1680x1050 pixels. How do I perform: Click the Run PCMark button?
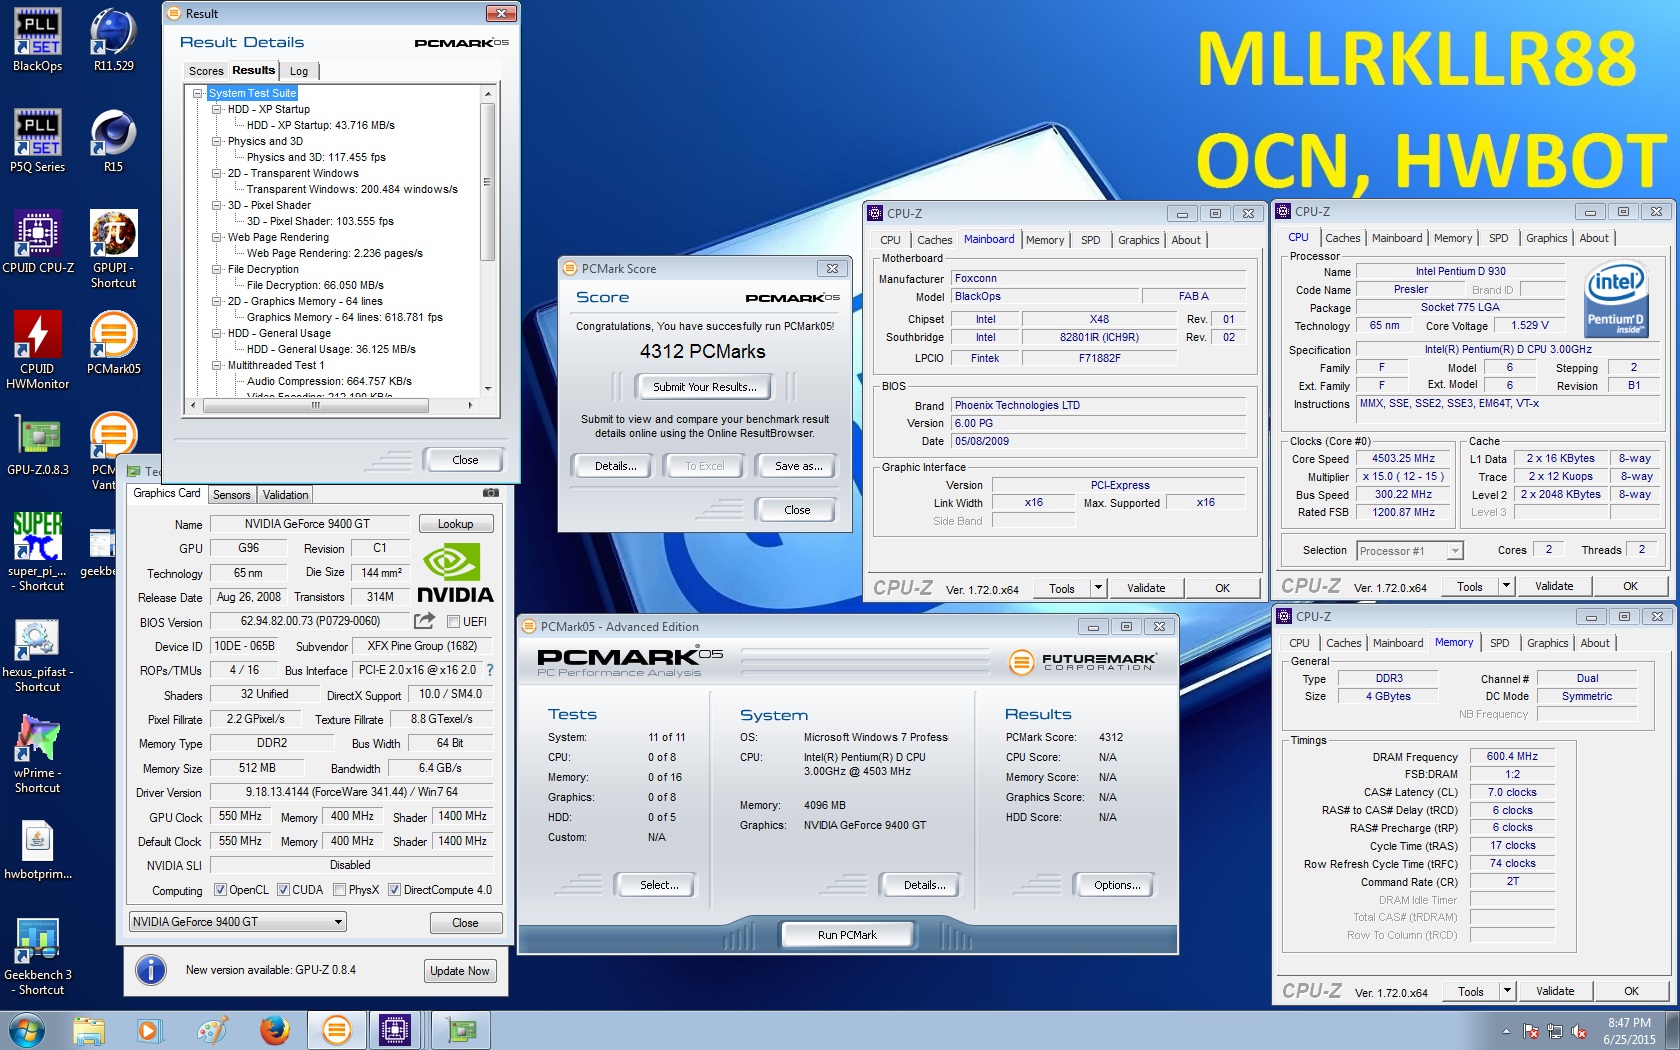[847, 935]
